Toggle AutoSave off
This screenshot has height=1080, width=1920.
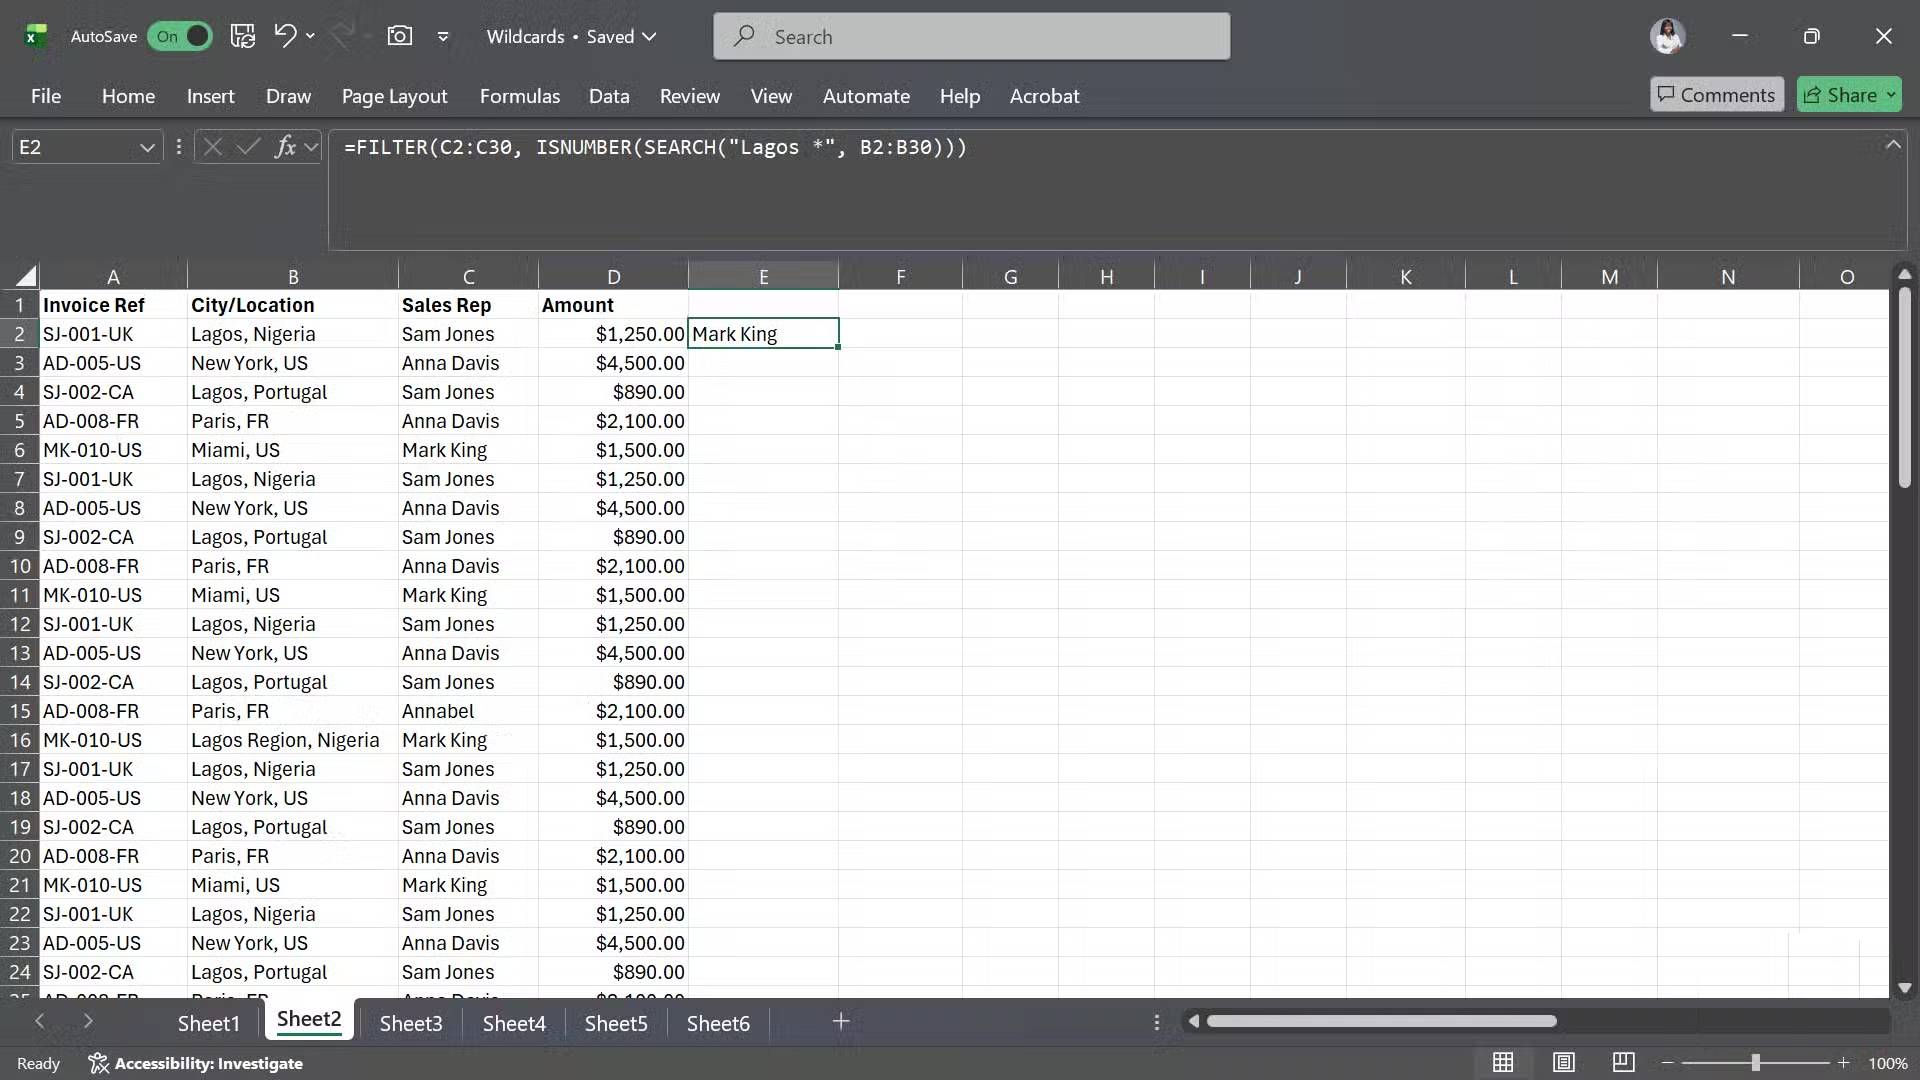tap(180, 36)
